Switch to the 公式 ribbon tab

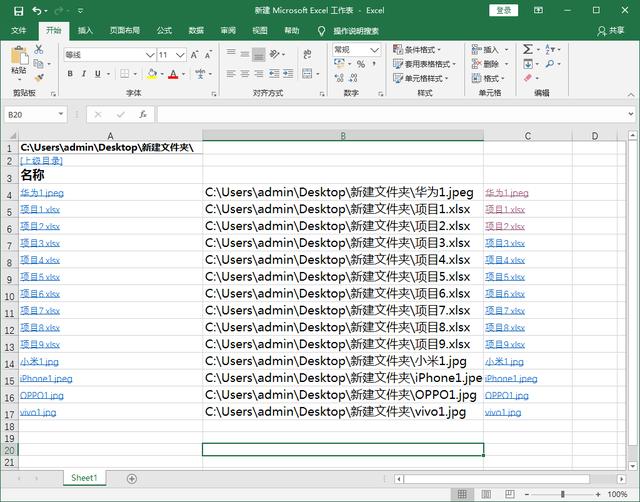tap(164, 31)
